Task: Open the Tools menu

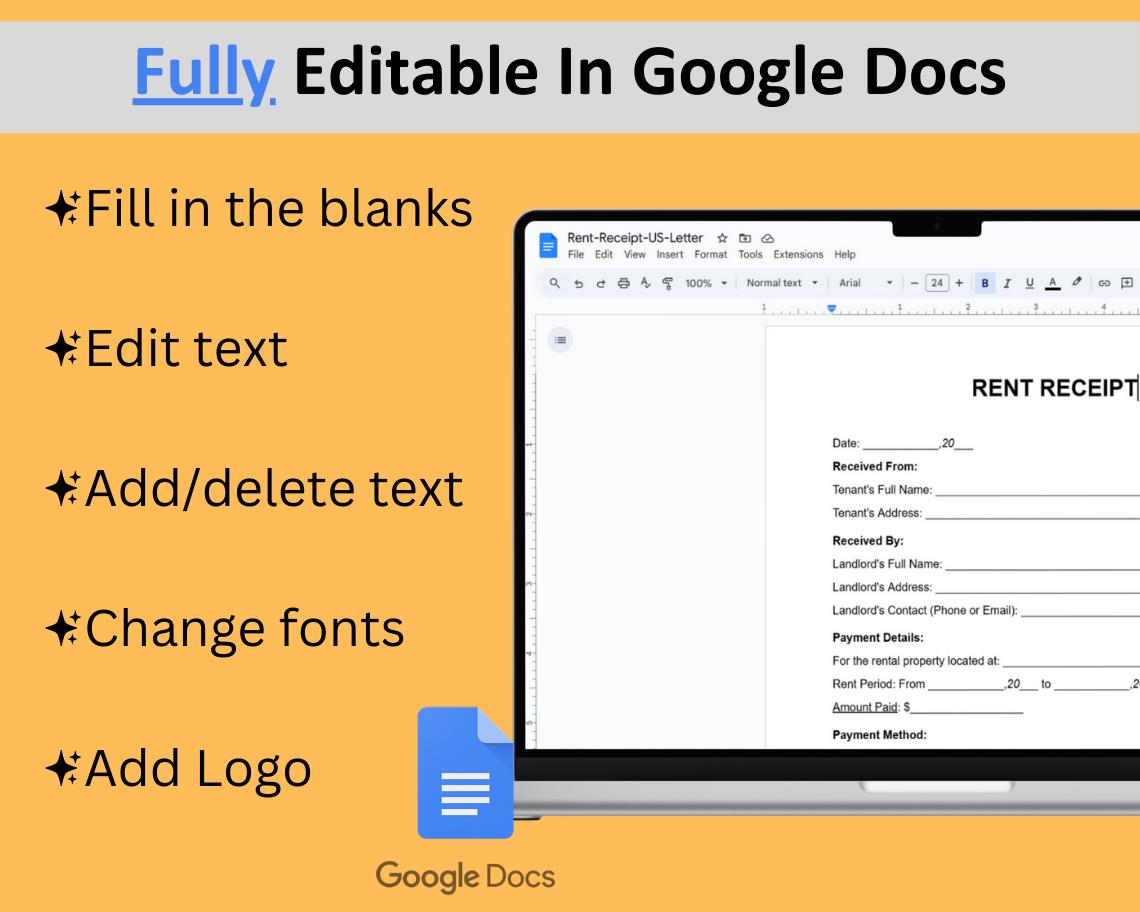Action: 750,255
